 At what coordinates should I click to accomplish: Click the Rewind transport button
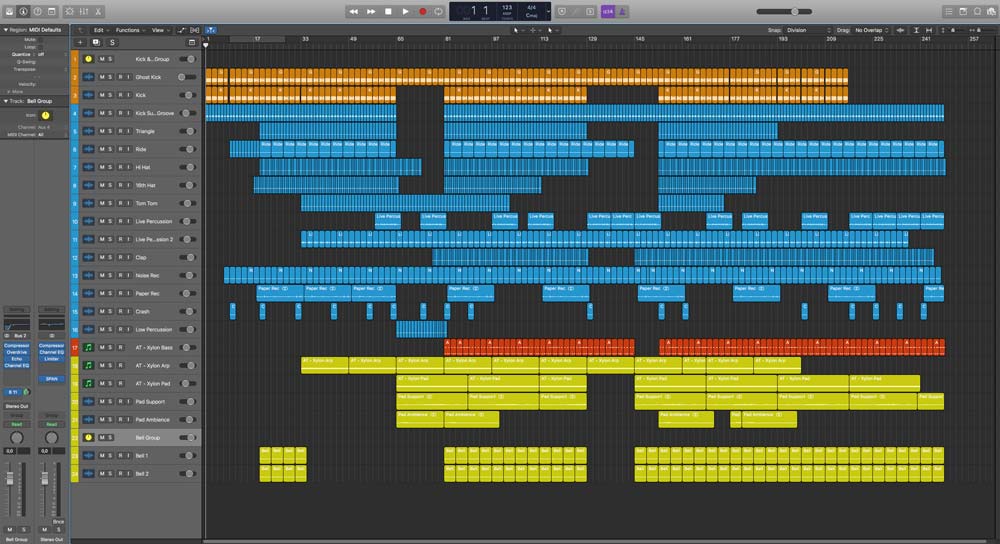(x=353, y=11)
